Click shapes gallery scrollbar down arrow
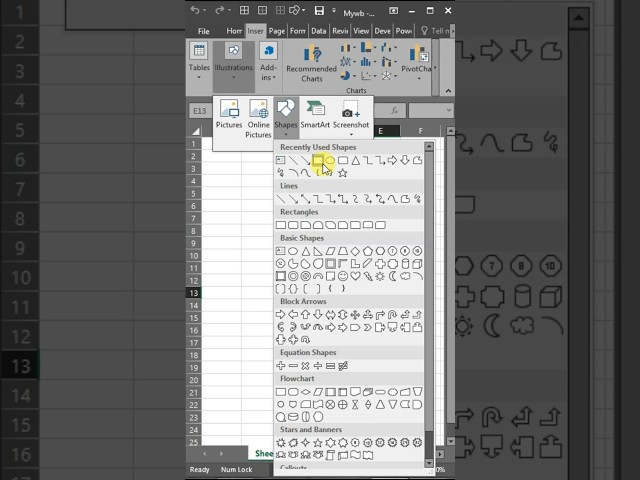This screenshot has width=640, height=480. click(x=429, y=462)
